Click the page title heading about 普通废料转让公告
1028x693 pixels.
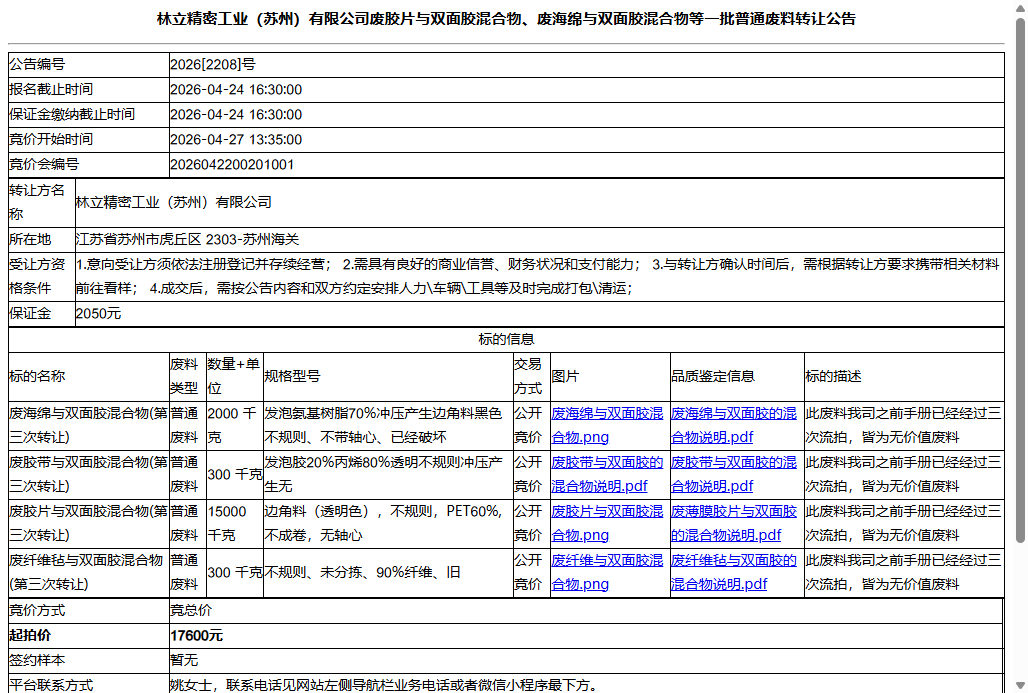click(506, 19)
